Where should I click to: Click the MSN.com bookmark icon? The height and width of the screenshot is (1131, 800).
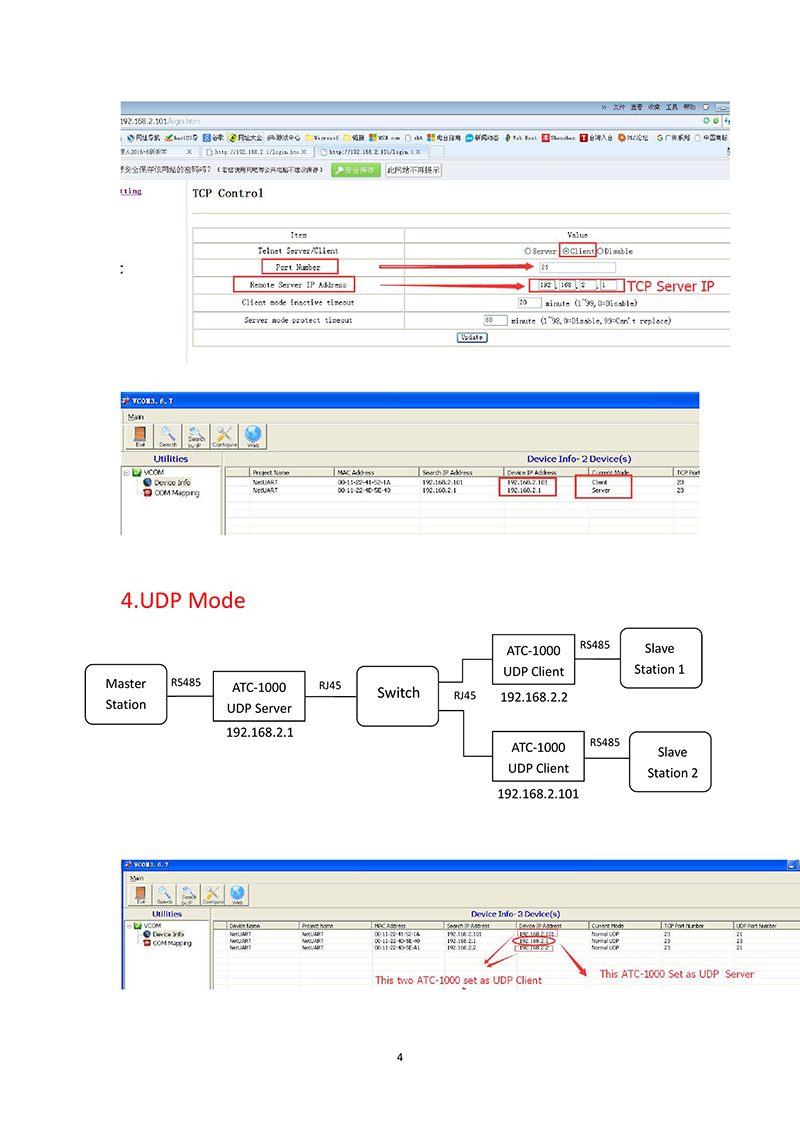point(373,138)
